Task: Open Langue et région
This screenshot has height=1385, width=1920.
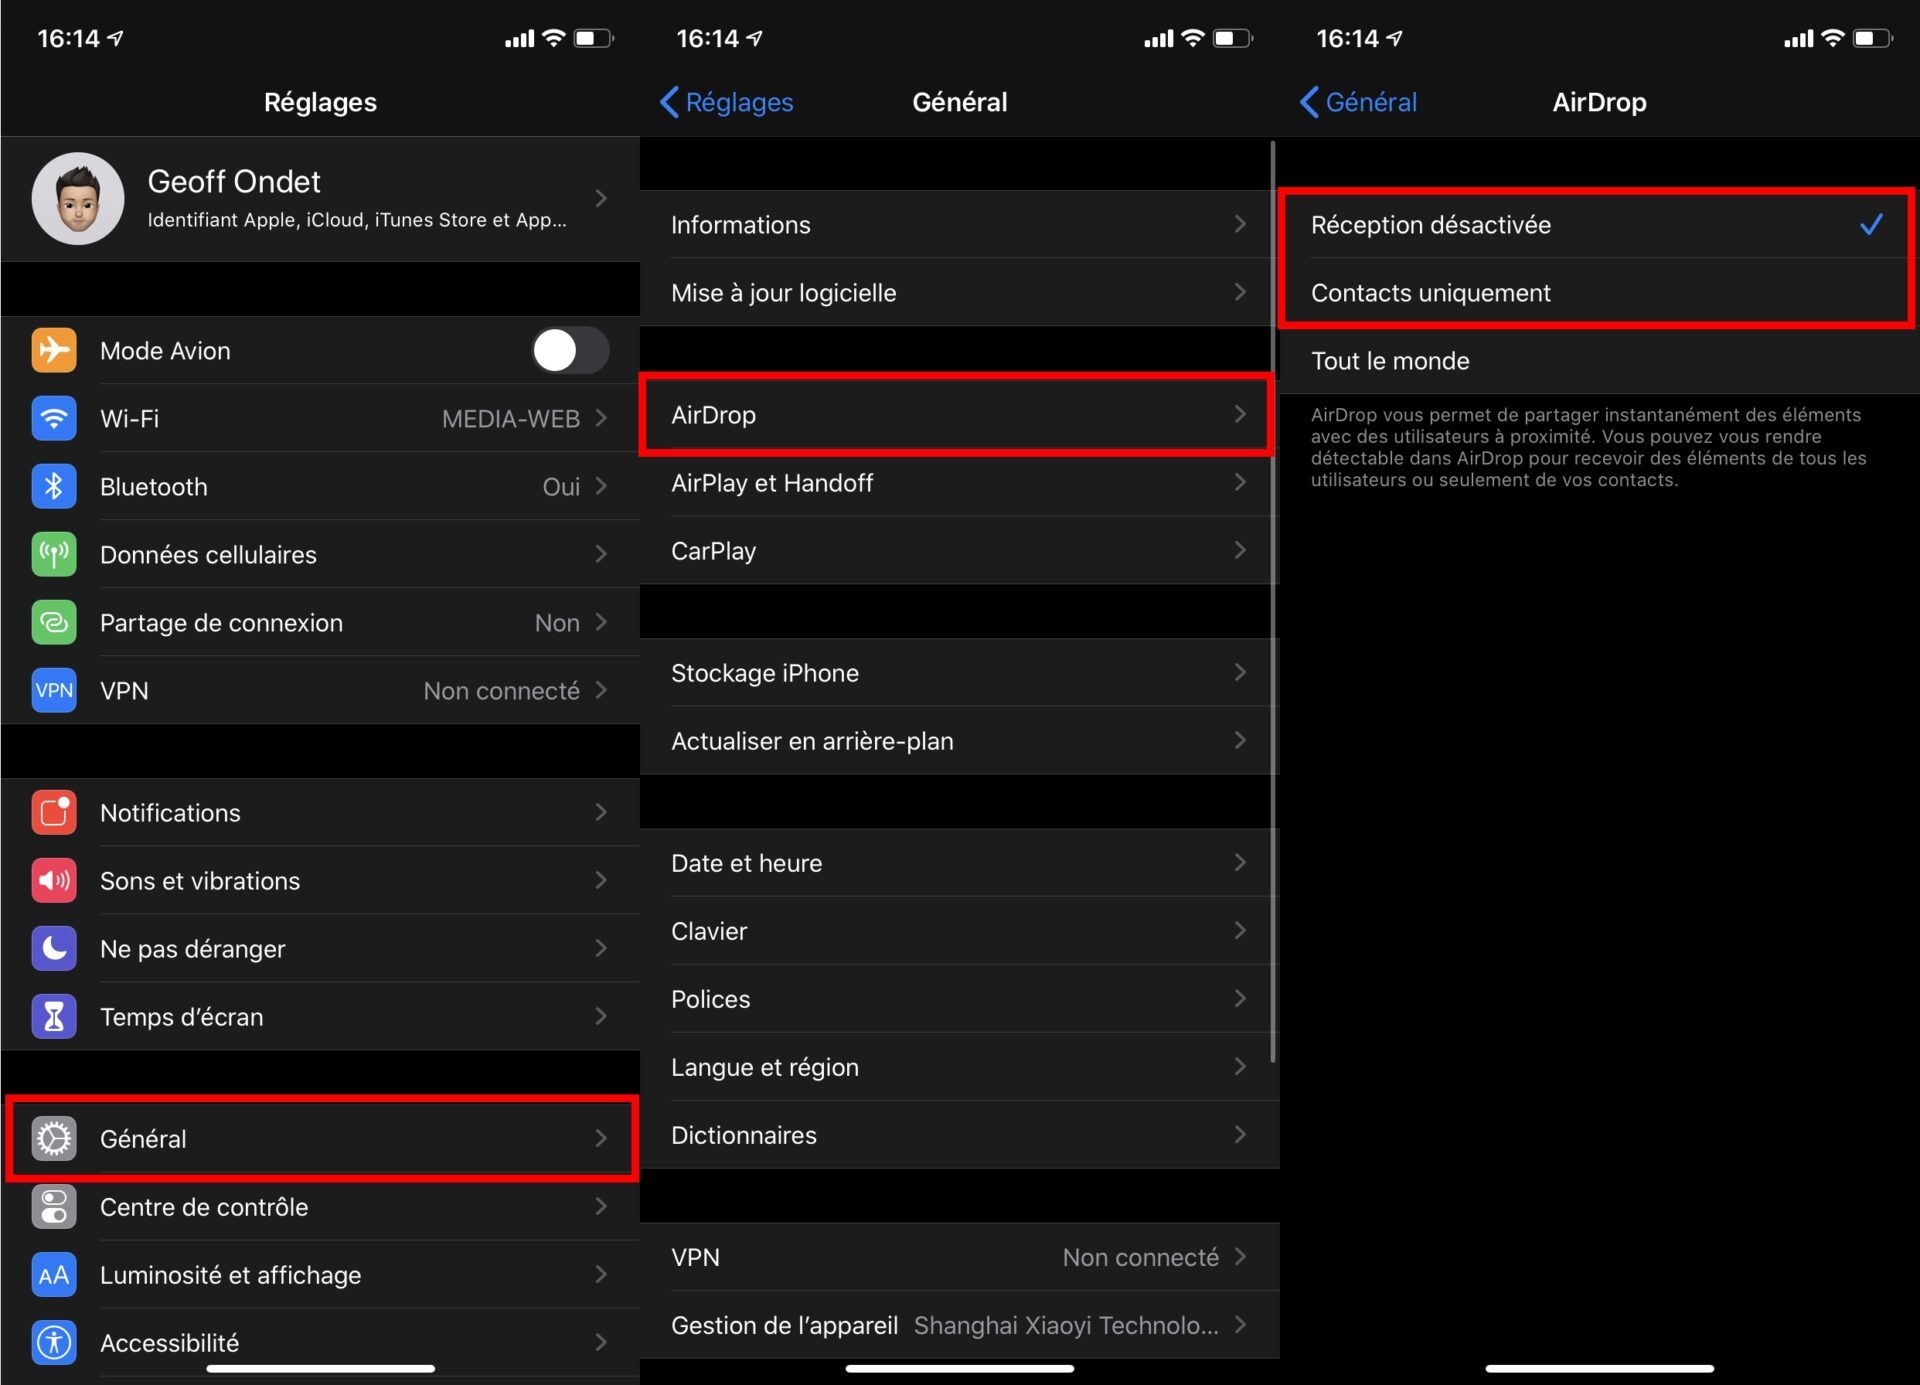Action: click(959, 1066)
